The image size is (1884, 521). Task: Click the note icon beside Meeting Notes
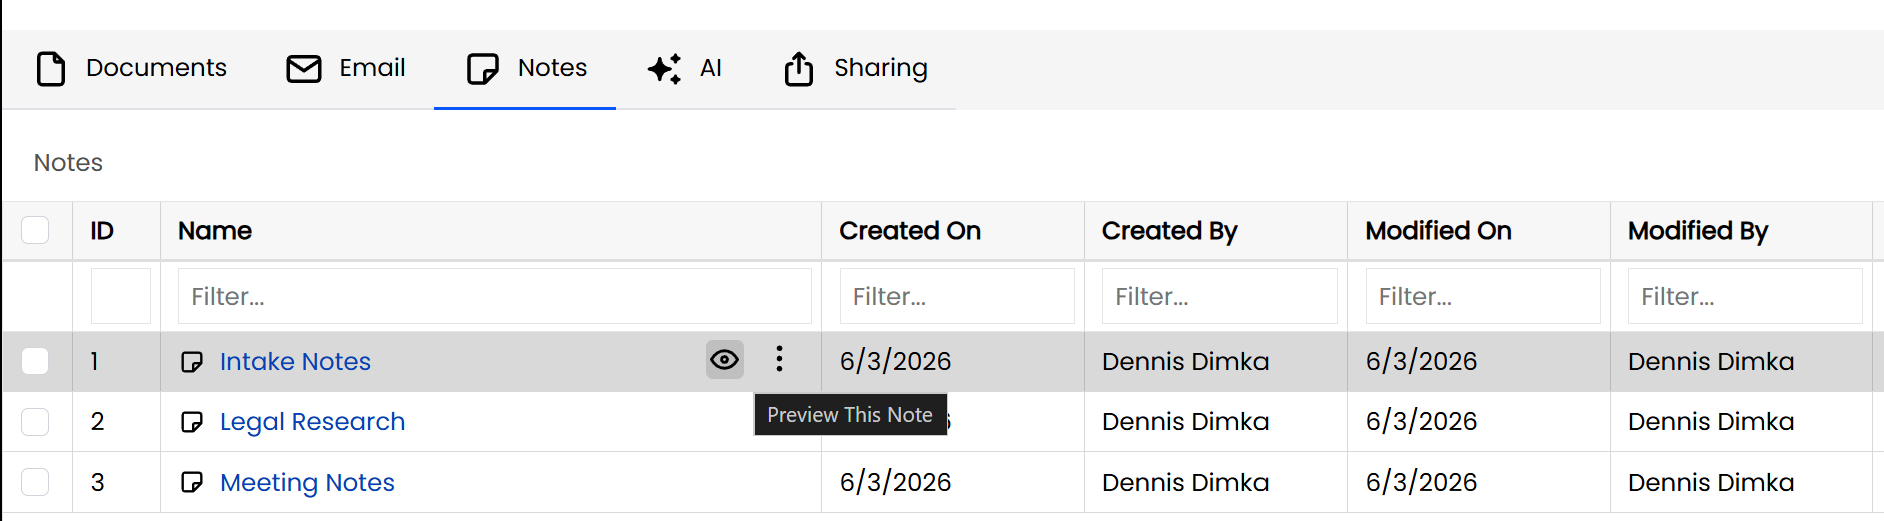(192, 482)
